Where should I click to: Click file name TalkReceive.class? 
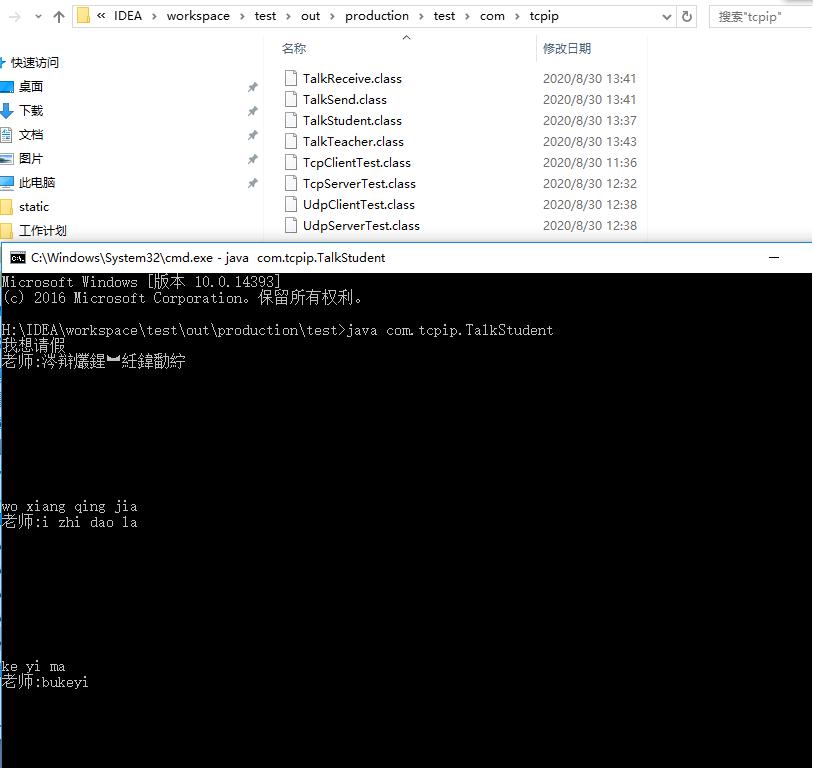tap(353, 79)
